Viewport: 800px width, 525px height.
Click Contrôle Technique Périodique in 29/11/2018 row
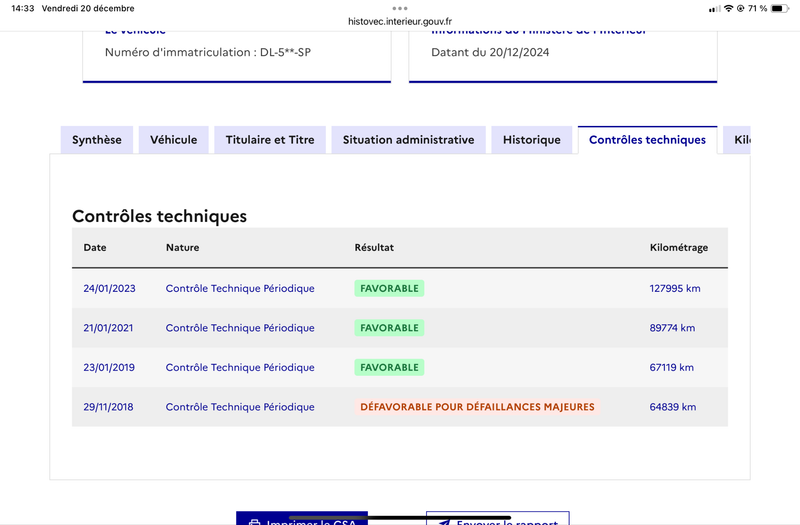point(240,407)
